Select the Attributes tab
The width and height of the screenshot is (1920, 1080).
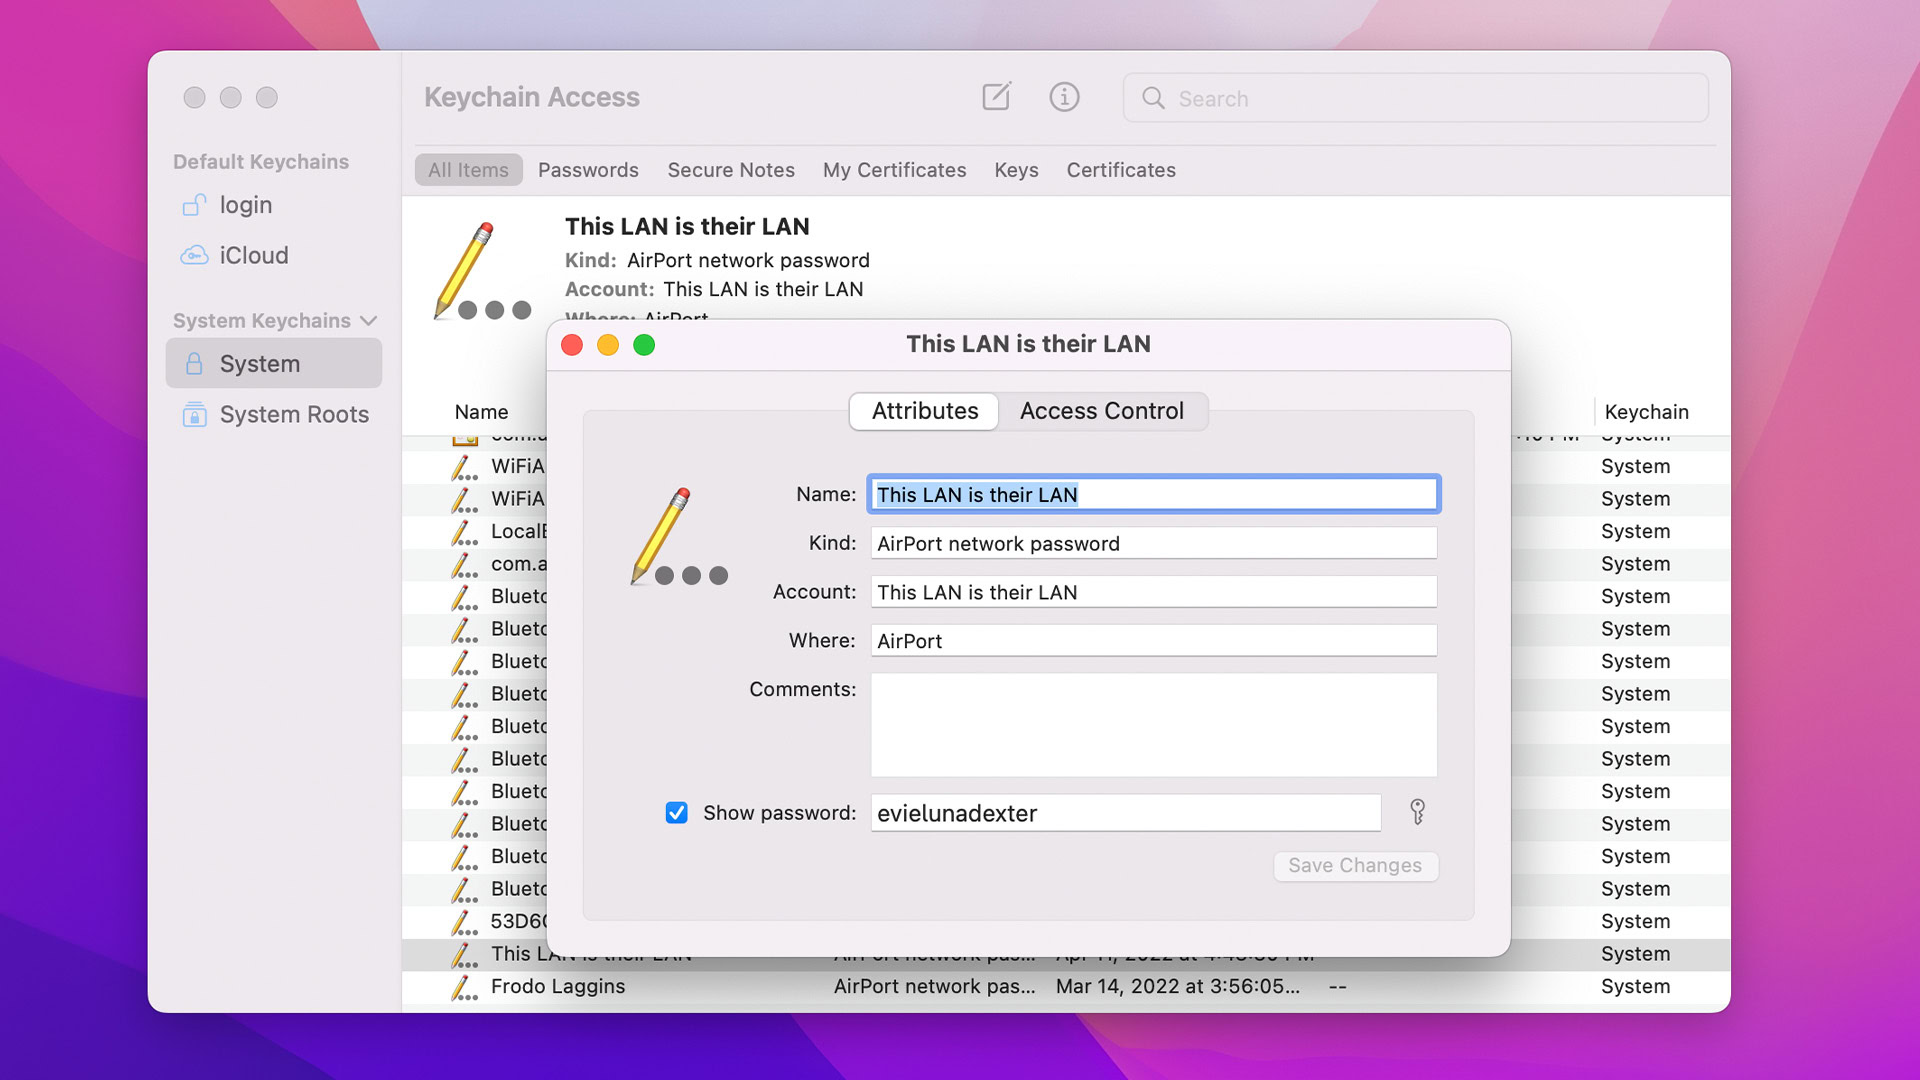click(924, 410)
